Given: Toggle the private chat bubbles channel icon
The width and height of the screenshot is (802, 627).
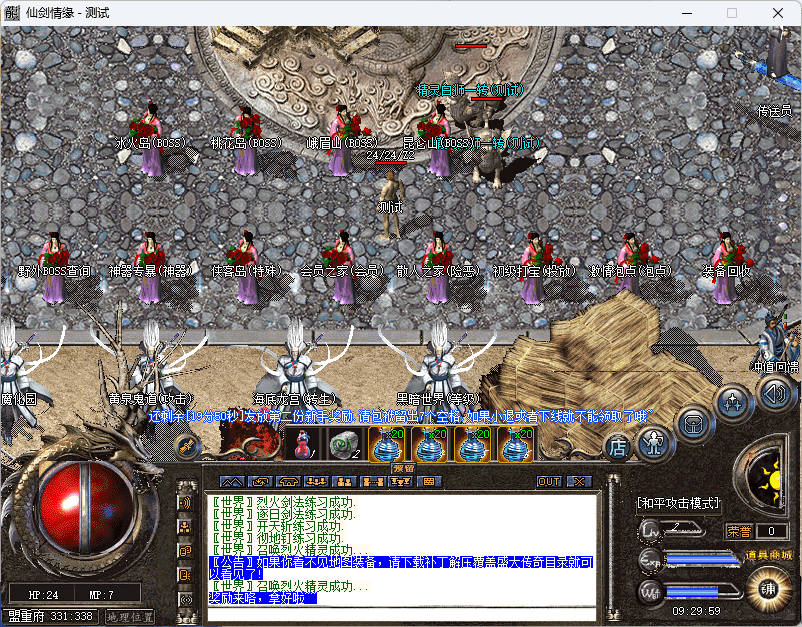Looking at the screenshot, I should [x=185, y=551].
